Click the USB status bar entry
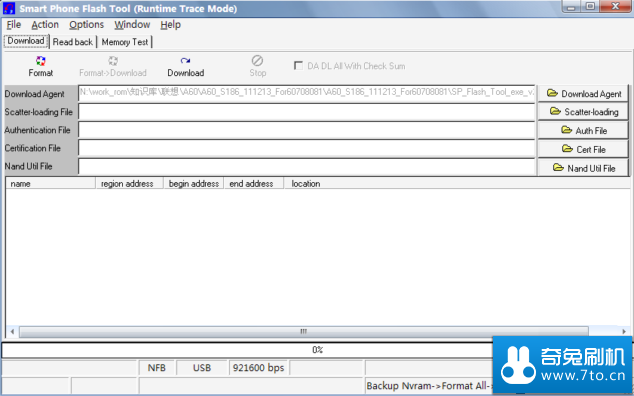The width and height of the screenshot is (634, 396). point(202,368)
